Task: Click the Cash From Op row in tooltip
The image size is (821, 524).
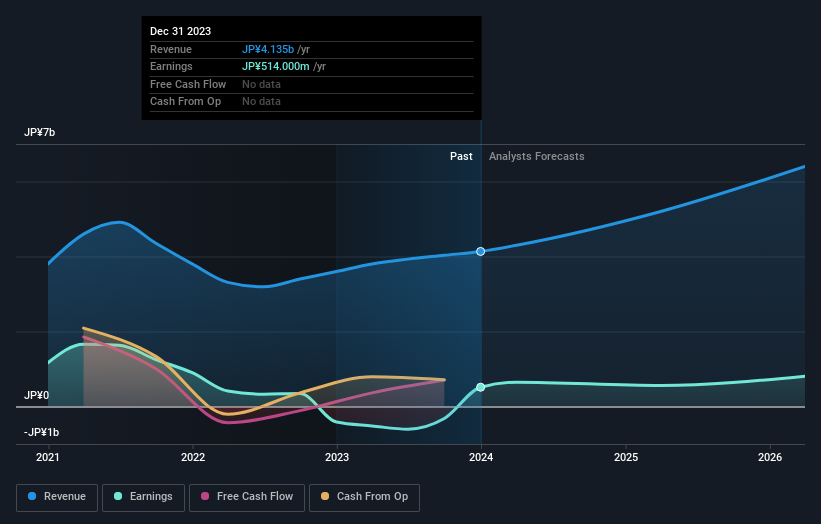Action: pos(312,102)
